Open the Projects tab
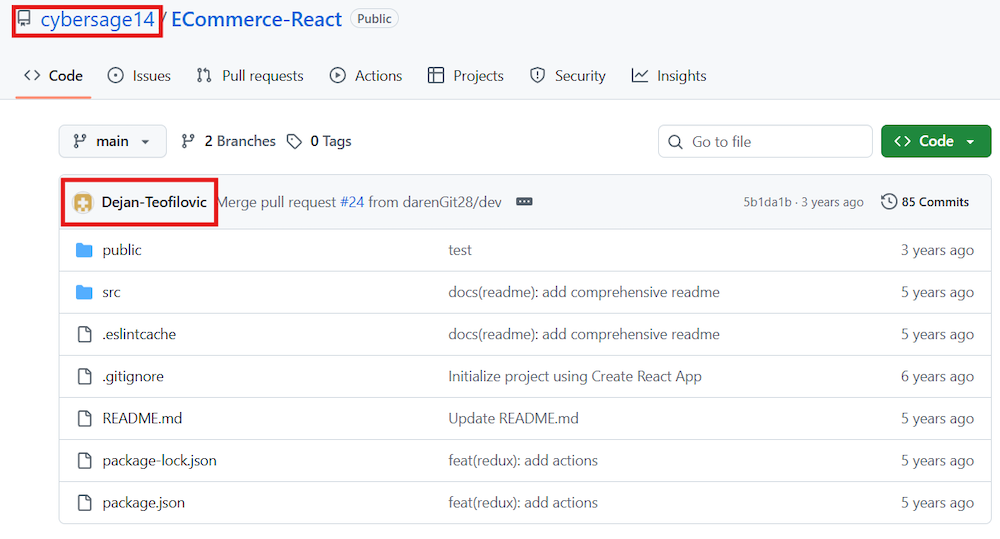The image size is (1000, 539). click(x=466, y=76)
